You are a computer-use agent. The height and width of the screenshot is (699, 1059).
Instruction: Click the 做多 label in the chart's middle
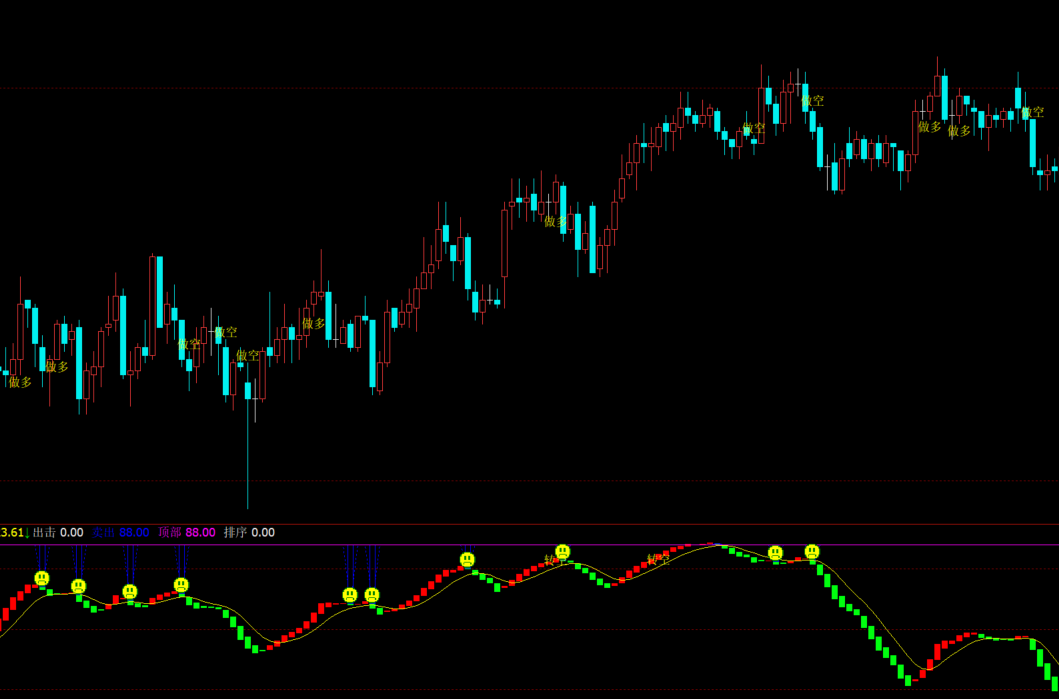[x=556, y=222]
